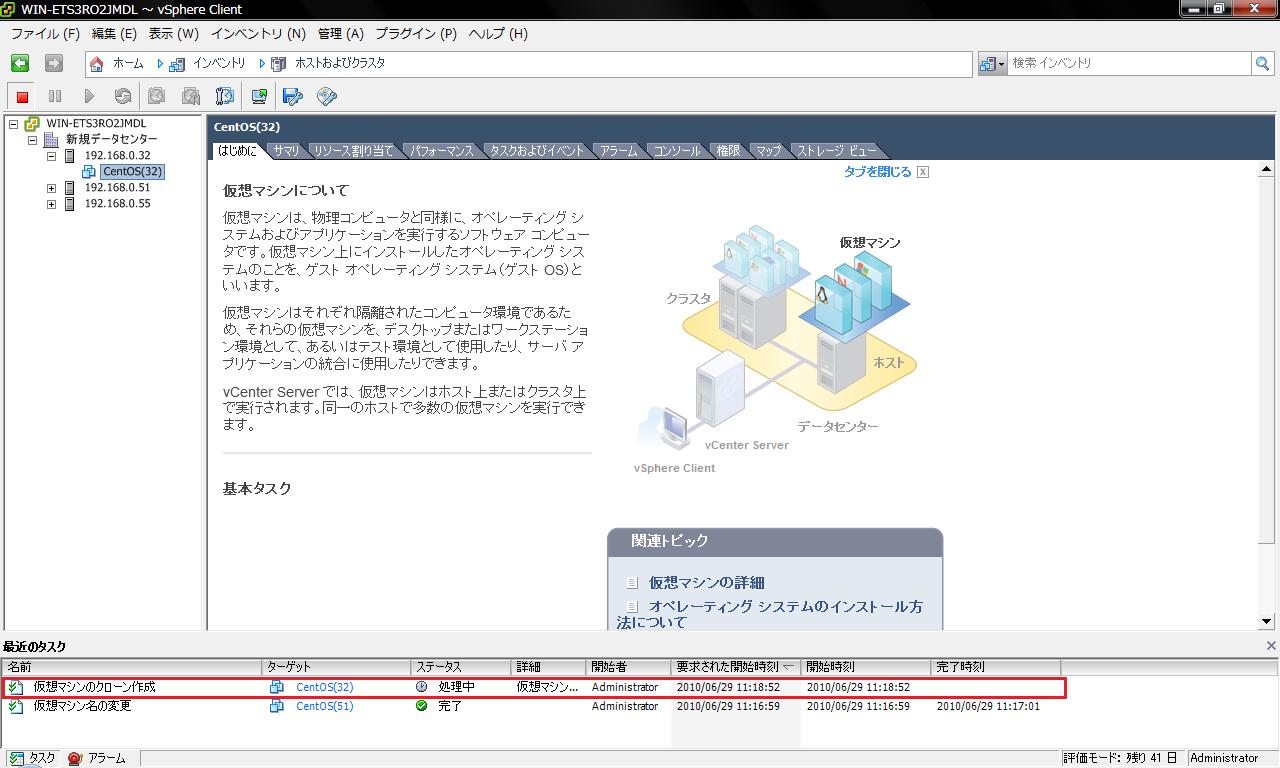The width and height of the screenshot is (1280, 768).
Task: Open the OS install method topic link
Action: (x=770, y=614)
